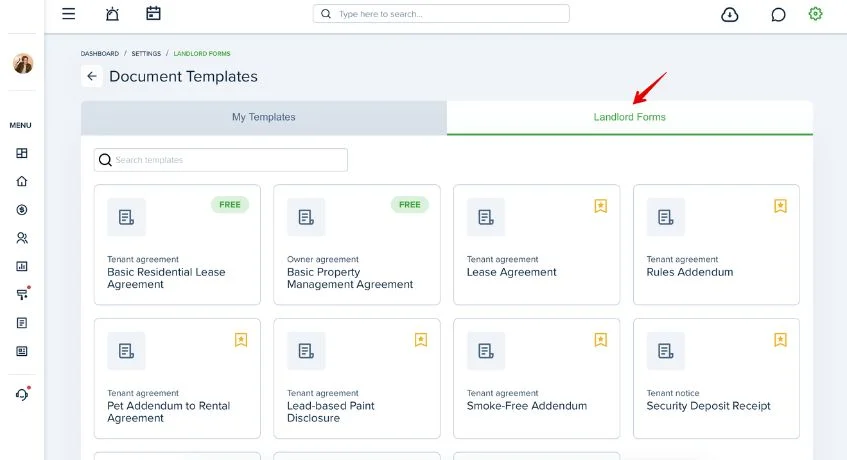
Task: Switch to the My Templates tab
Action: pyautogui.click(x=264, y=117)
